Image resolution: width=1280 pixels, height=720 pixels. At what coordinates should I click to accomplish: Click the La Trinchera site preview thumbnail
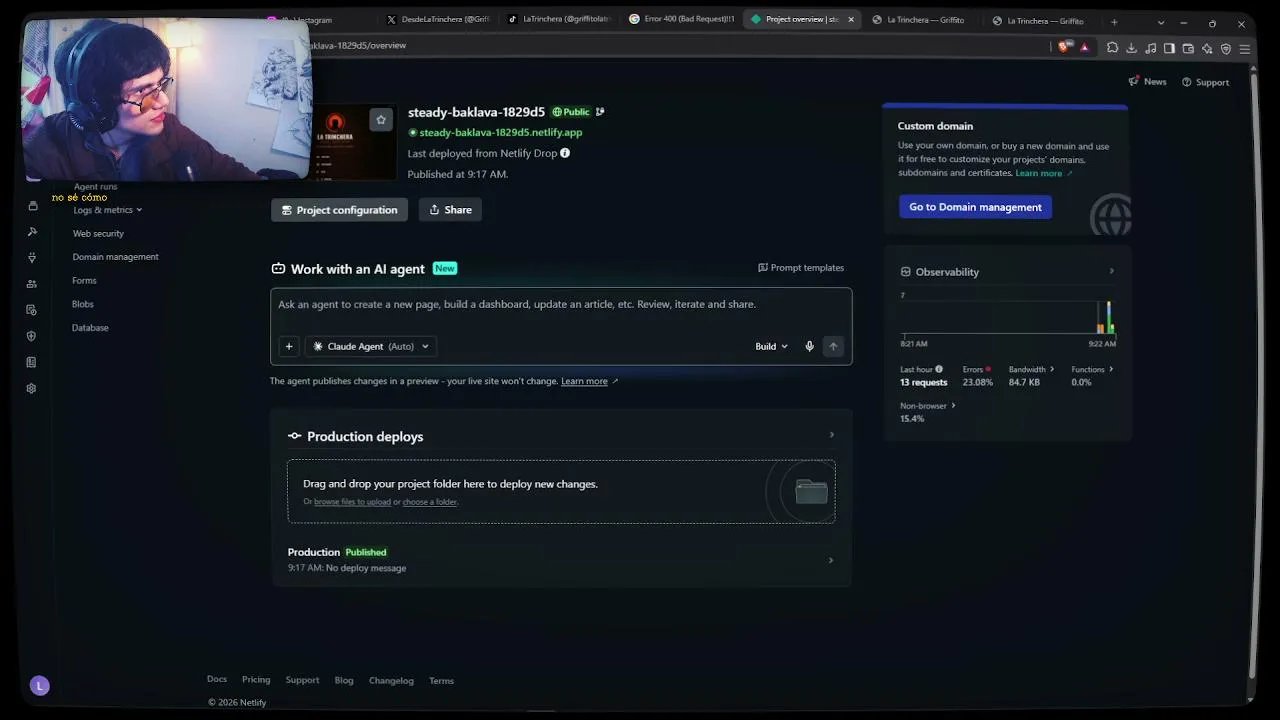click(x=355, y=142)
